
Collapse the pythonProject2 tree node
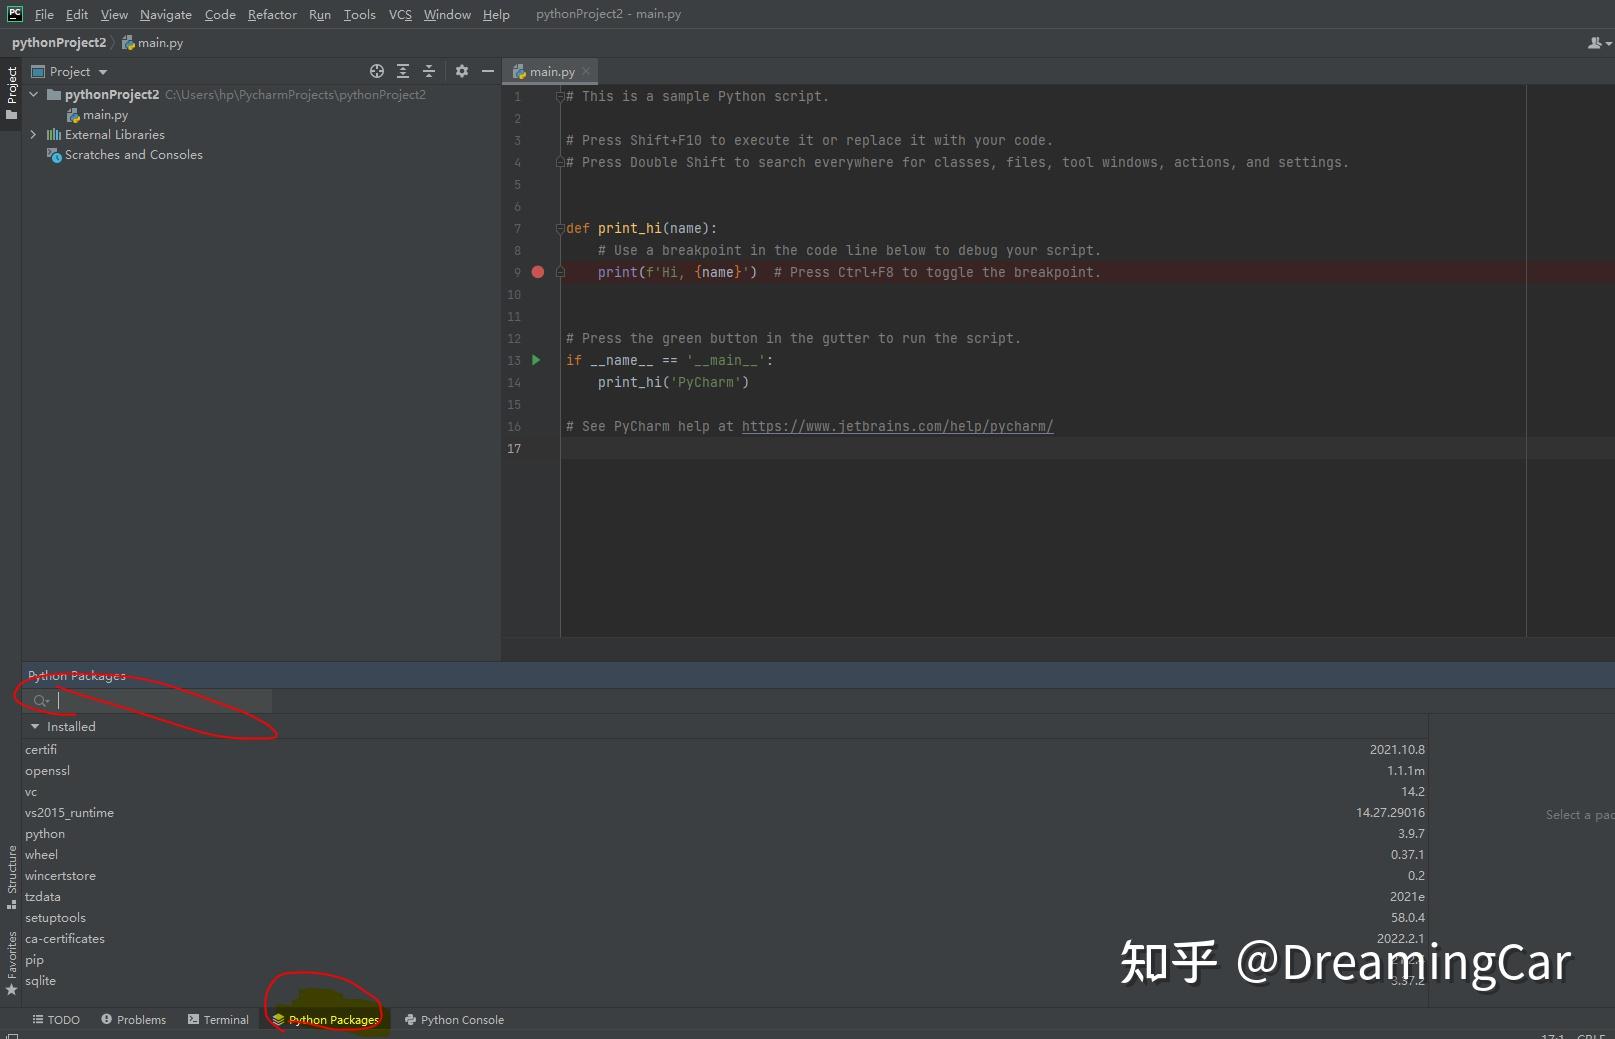pyautogui.click(x=34, y=94)
